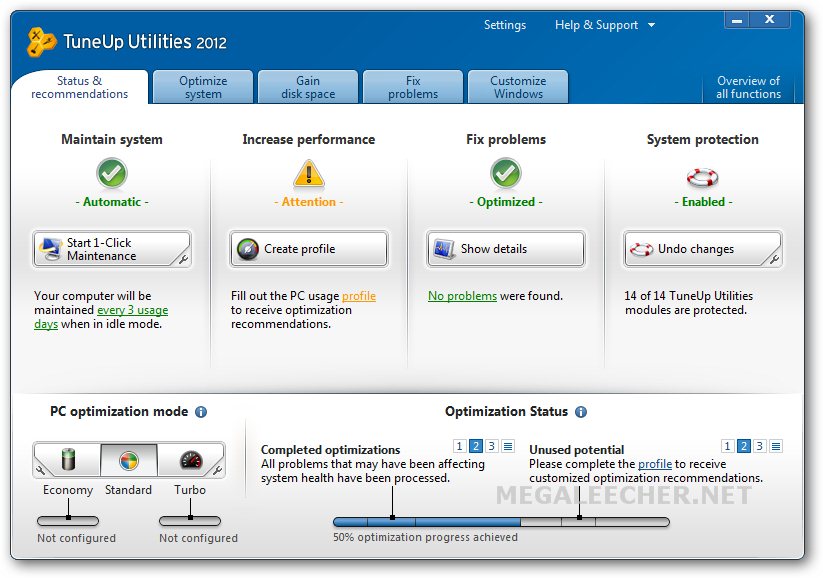Open the Customize Windows tab
Screen dimensions: 823x578
[x=518, y=87]
